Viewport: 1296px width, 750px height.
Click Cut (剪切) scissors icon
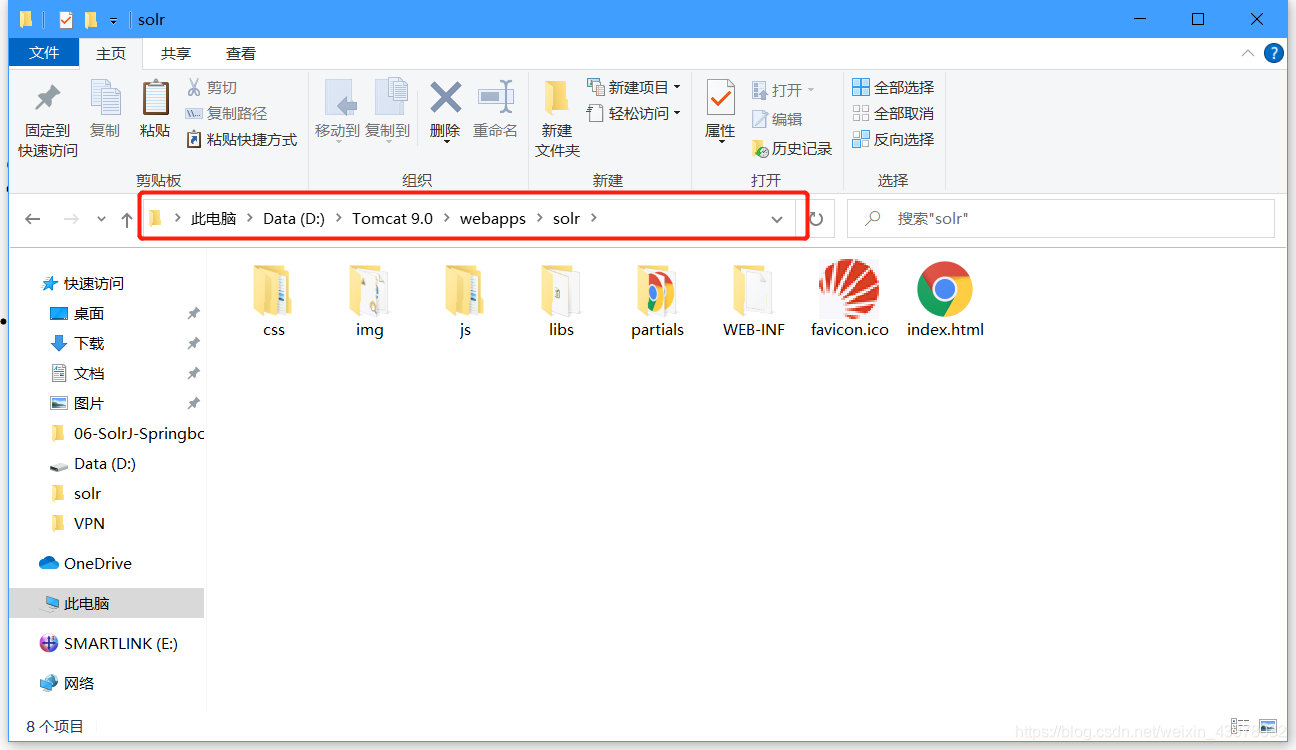[194, 88]
